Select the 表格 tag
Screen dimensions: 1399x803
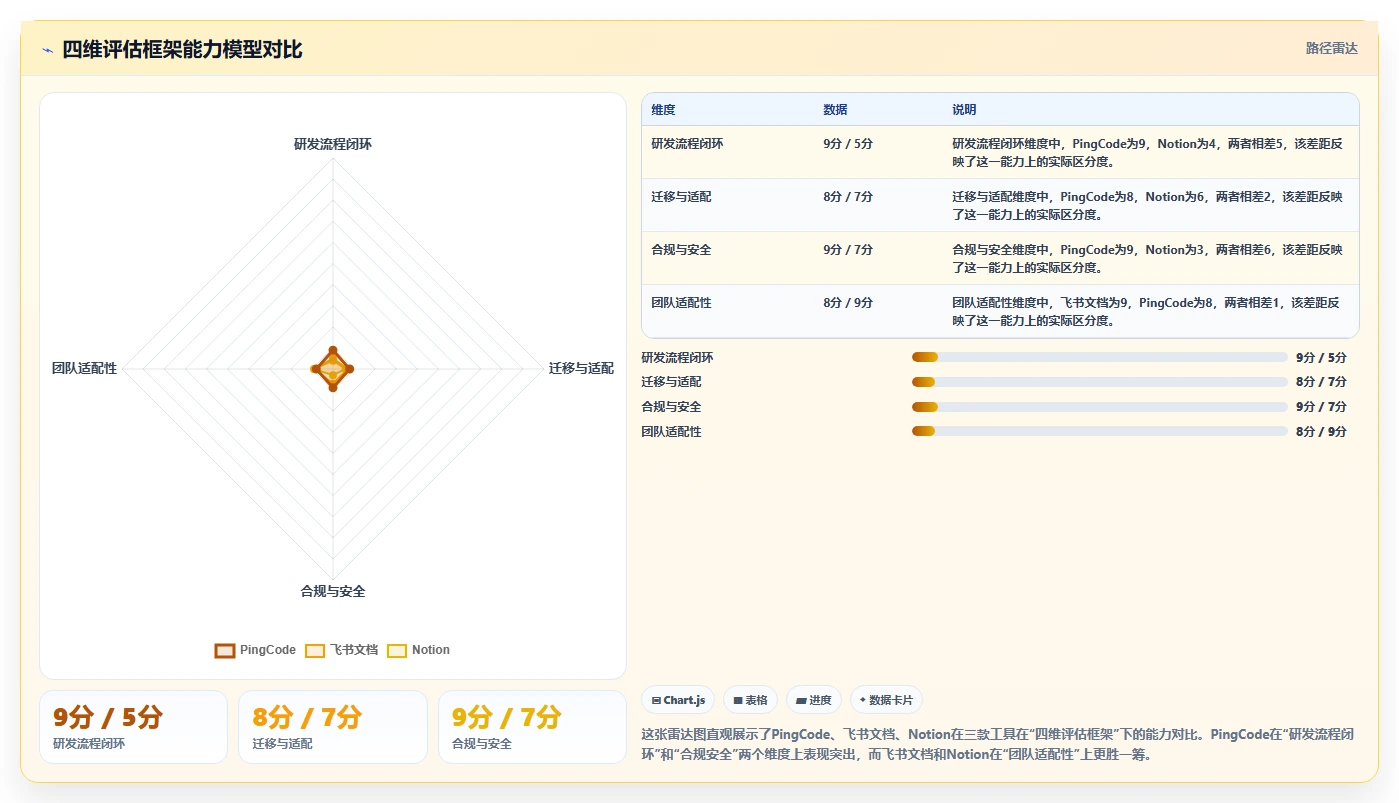pos(750,700)
